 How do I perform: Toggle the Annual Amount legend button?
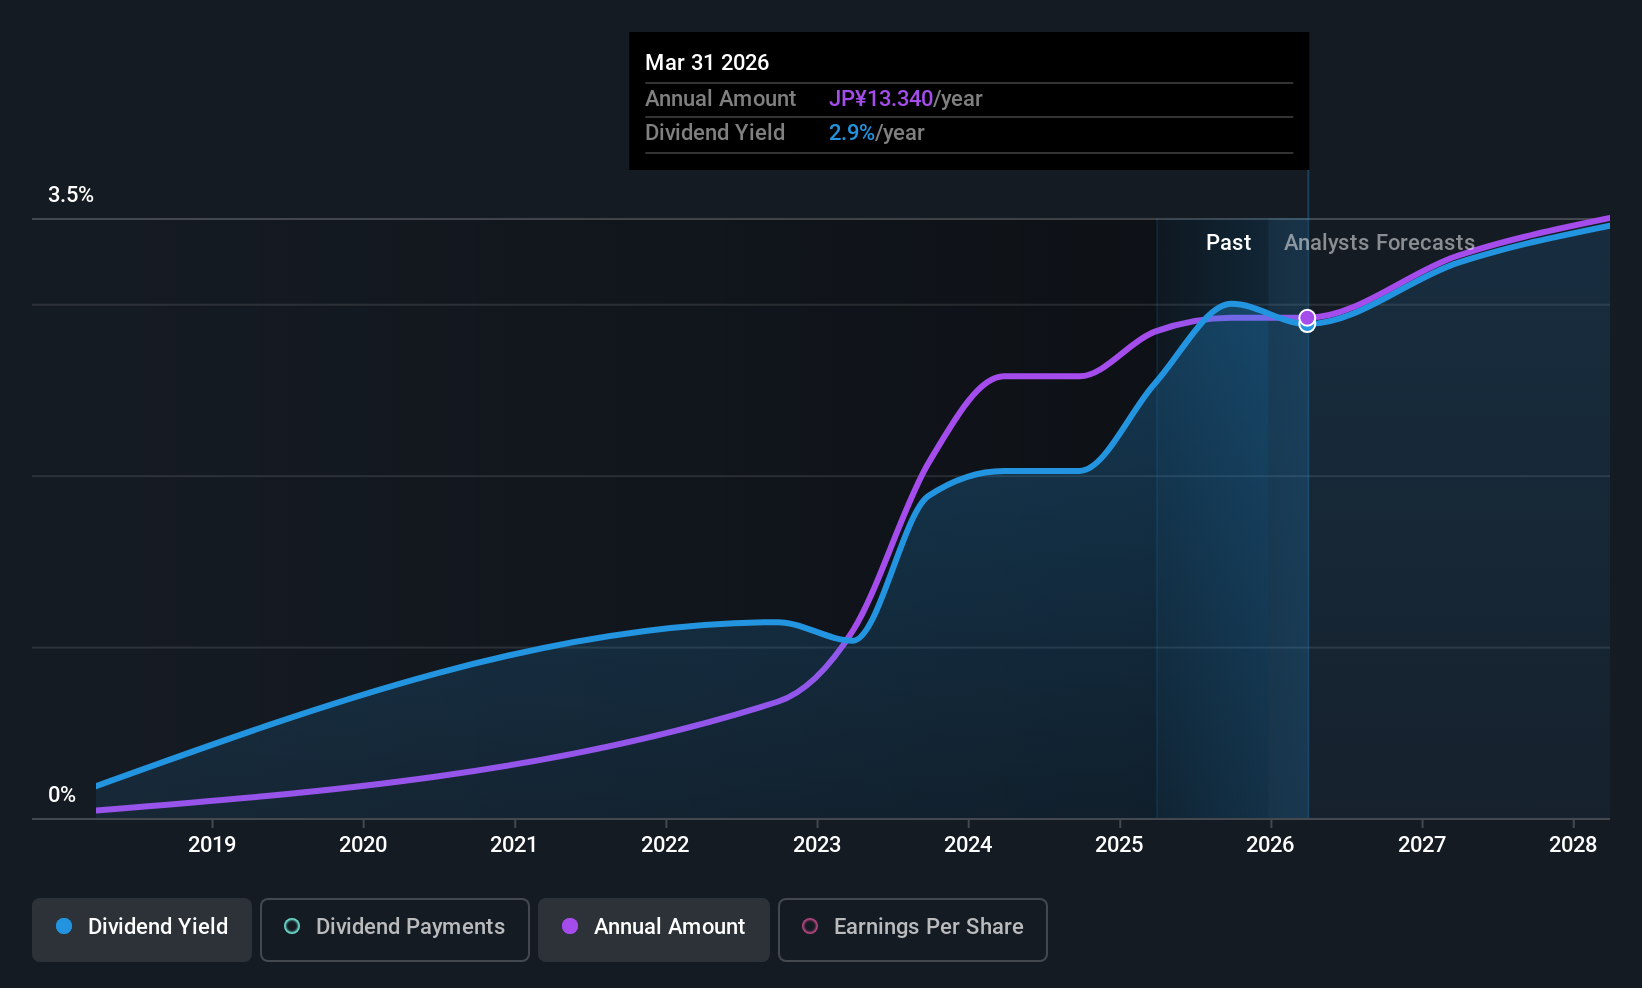(x=654, y=930)
